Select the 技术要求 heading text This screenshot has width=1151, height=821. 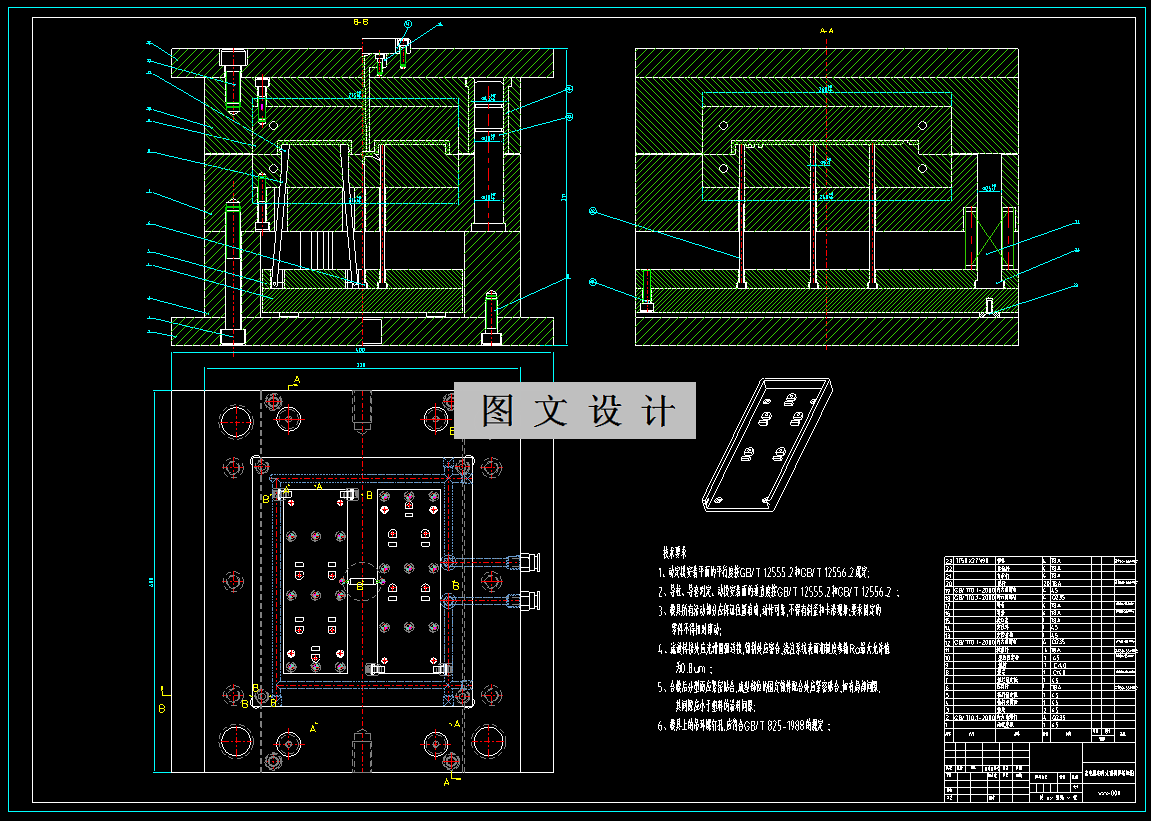675,552
